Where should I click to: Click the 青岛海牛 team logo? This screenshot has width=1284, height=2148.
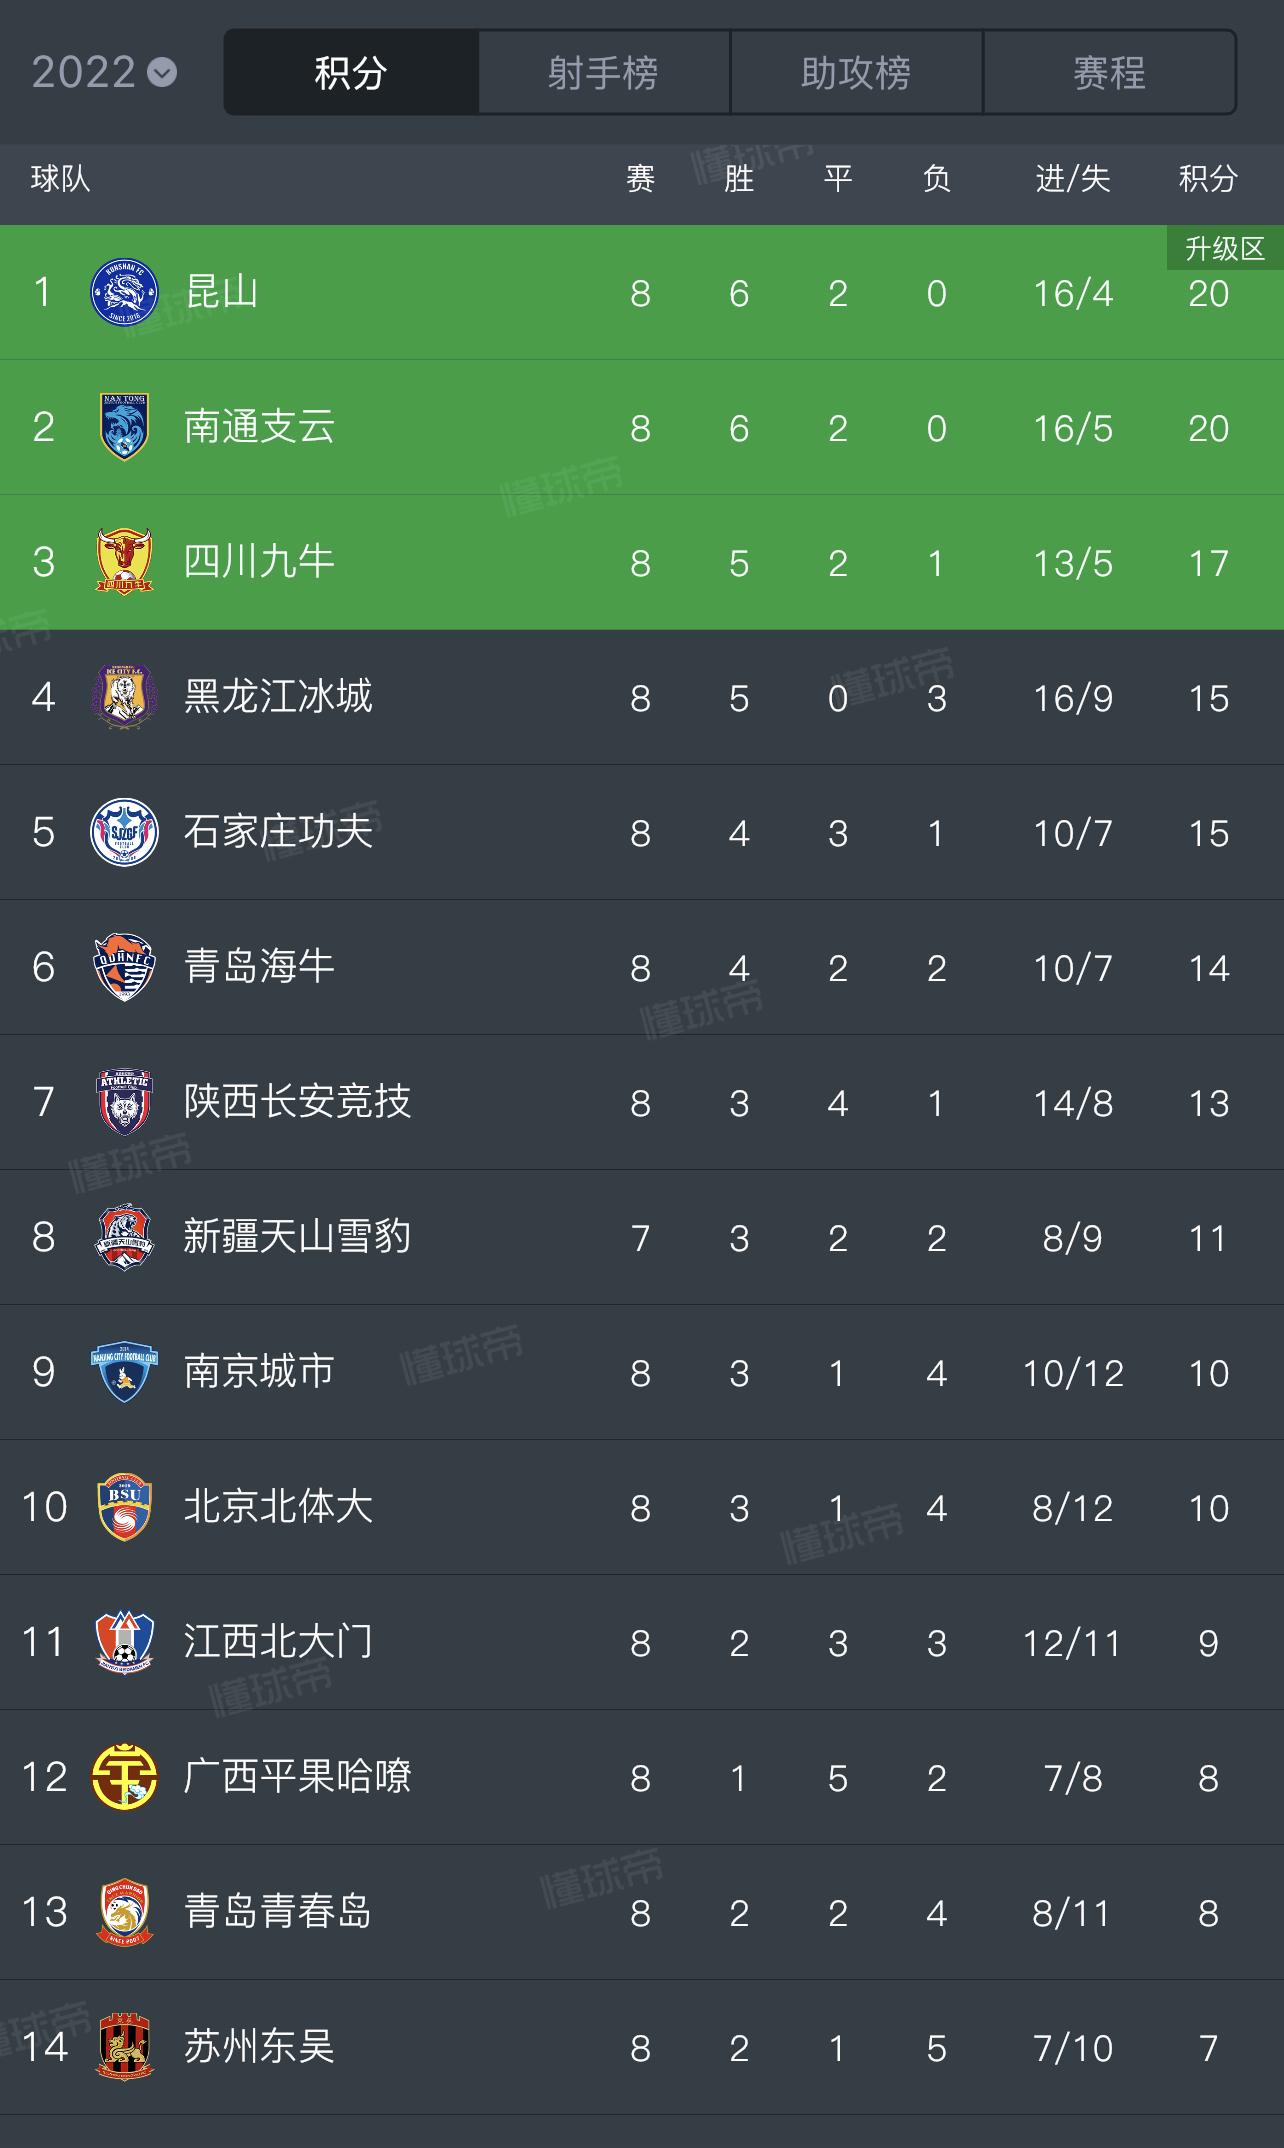click(x=124, y=967)
